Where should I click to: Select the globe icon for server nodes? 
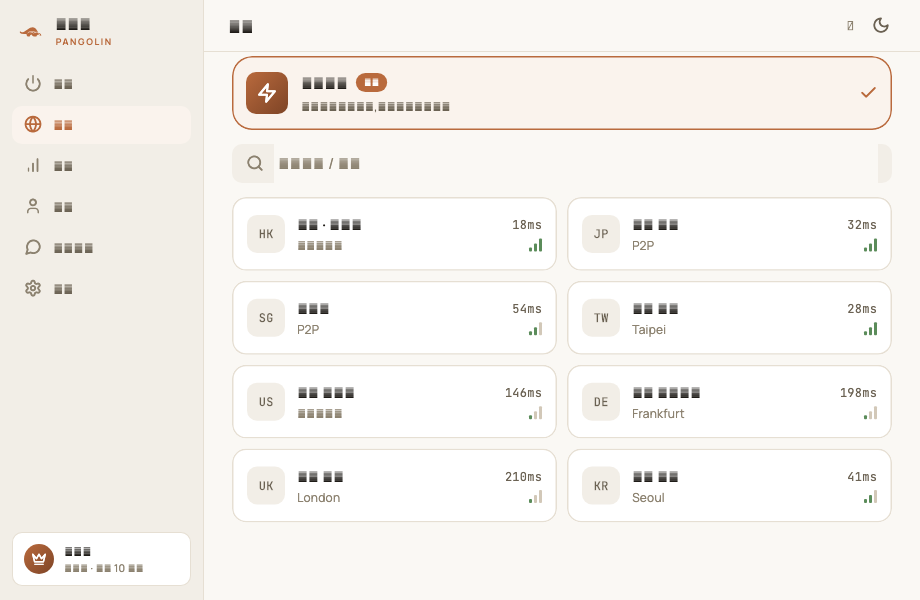[33, 124]
